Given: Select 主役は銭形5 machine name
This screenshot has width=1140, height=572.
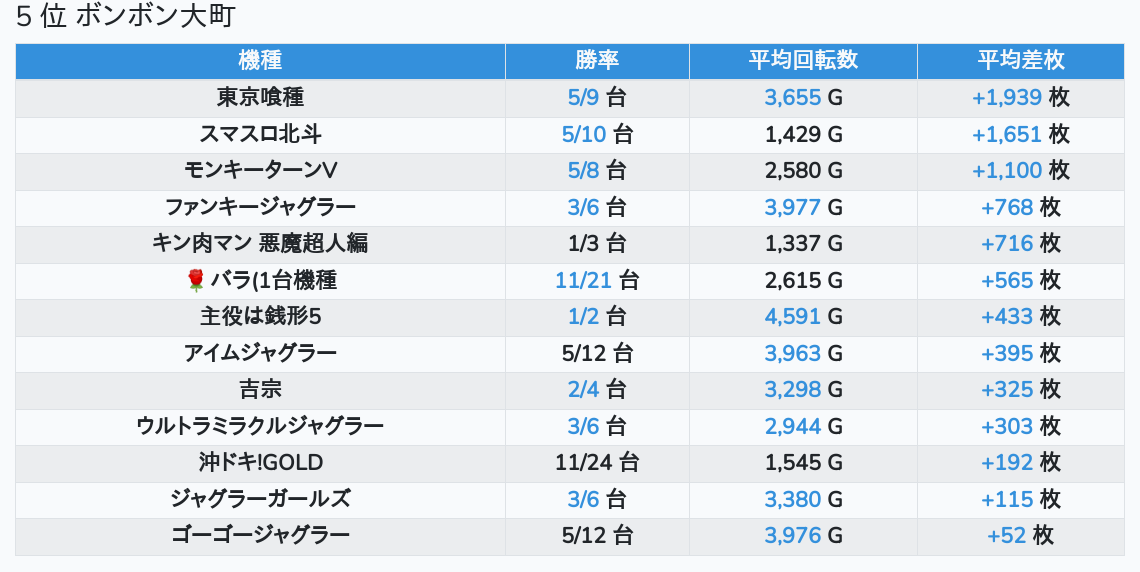Looking at the screenshot, I should coord(260,317).
